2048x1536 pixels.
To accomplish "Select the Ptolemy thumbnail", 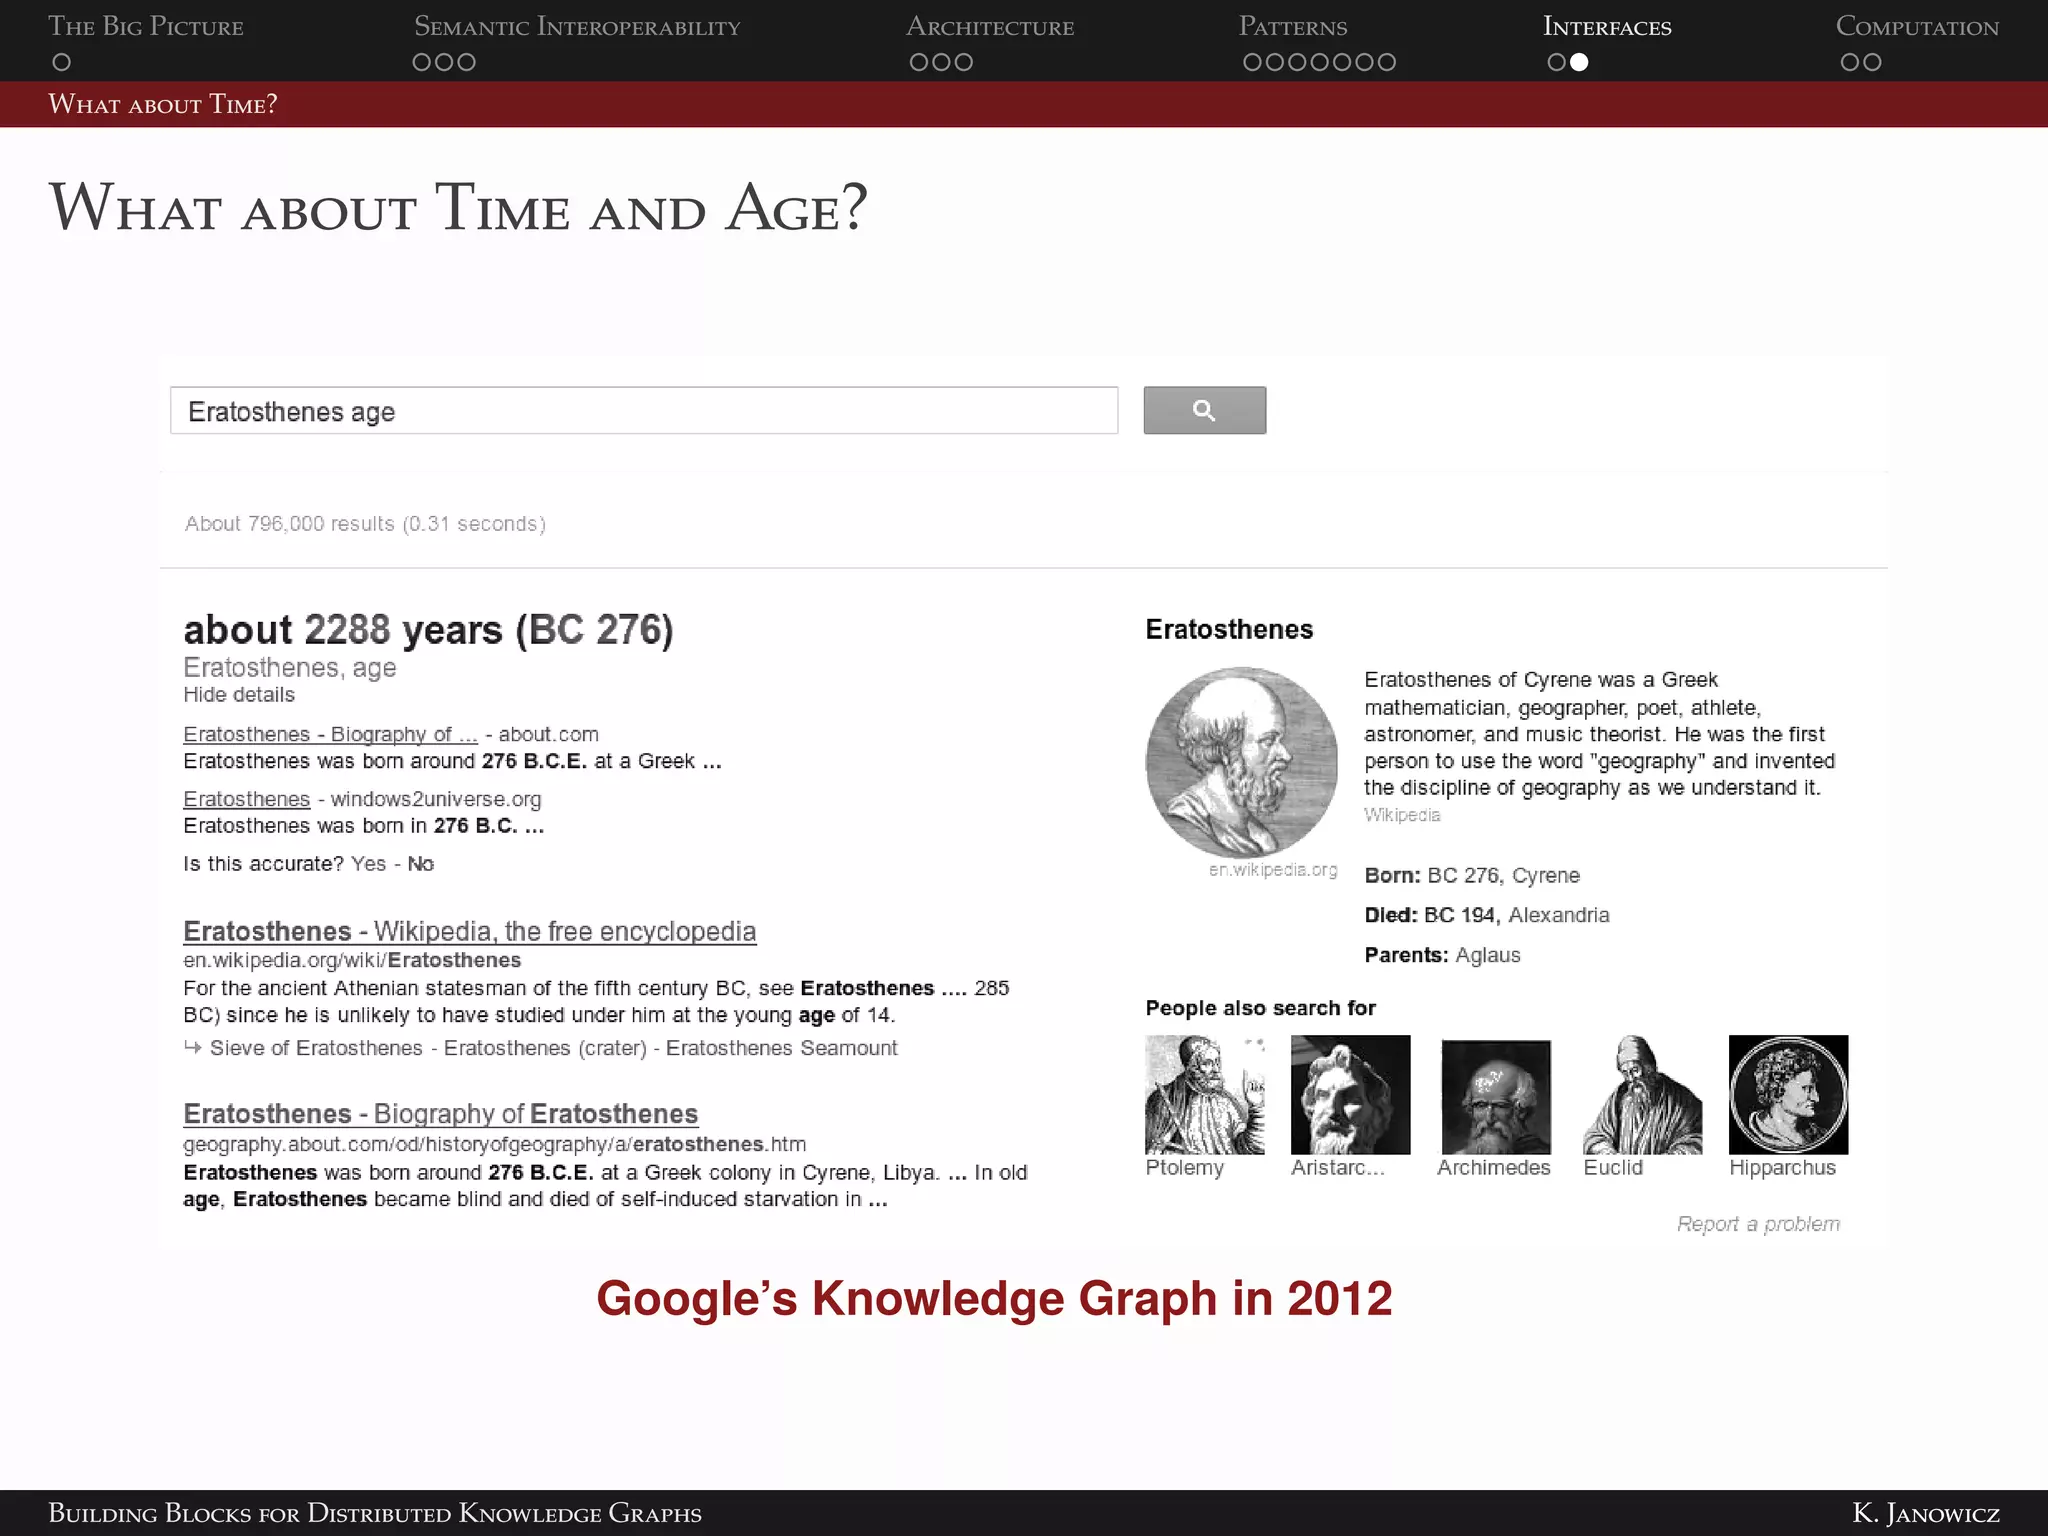I will tap(1205, 1095).
